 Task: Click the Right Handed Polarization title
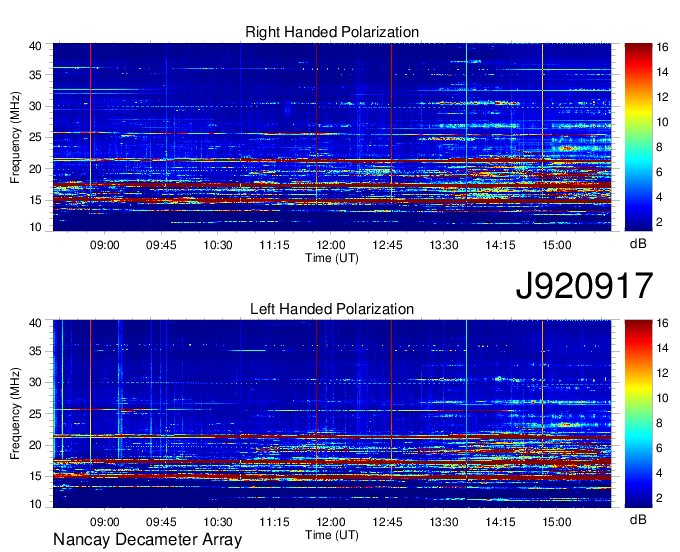click(332, 32)
